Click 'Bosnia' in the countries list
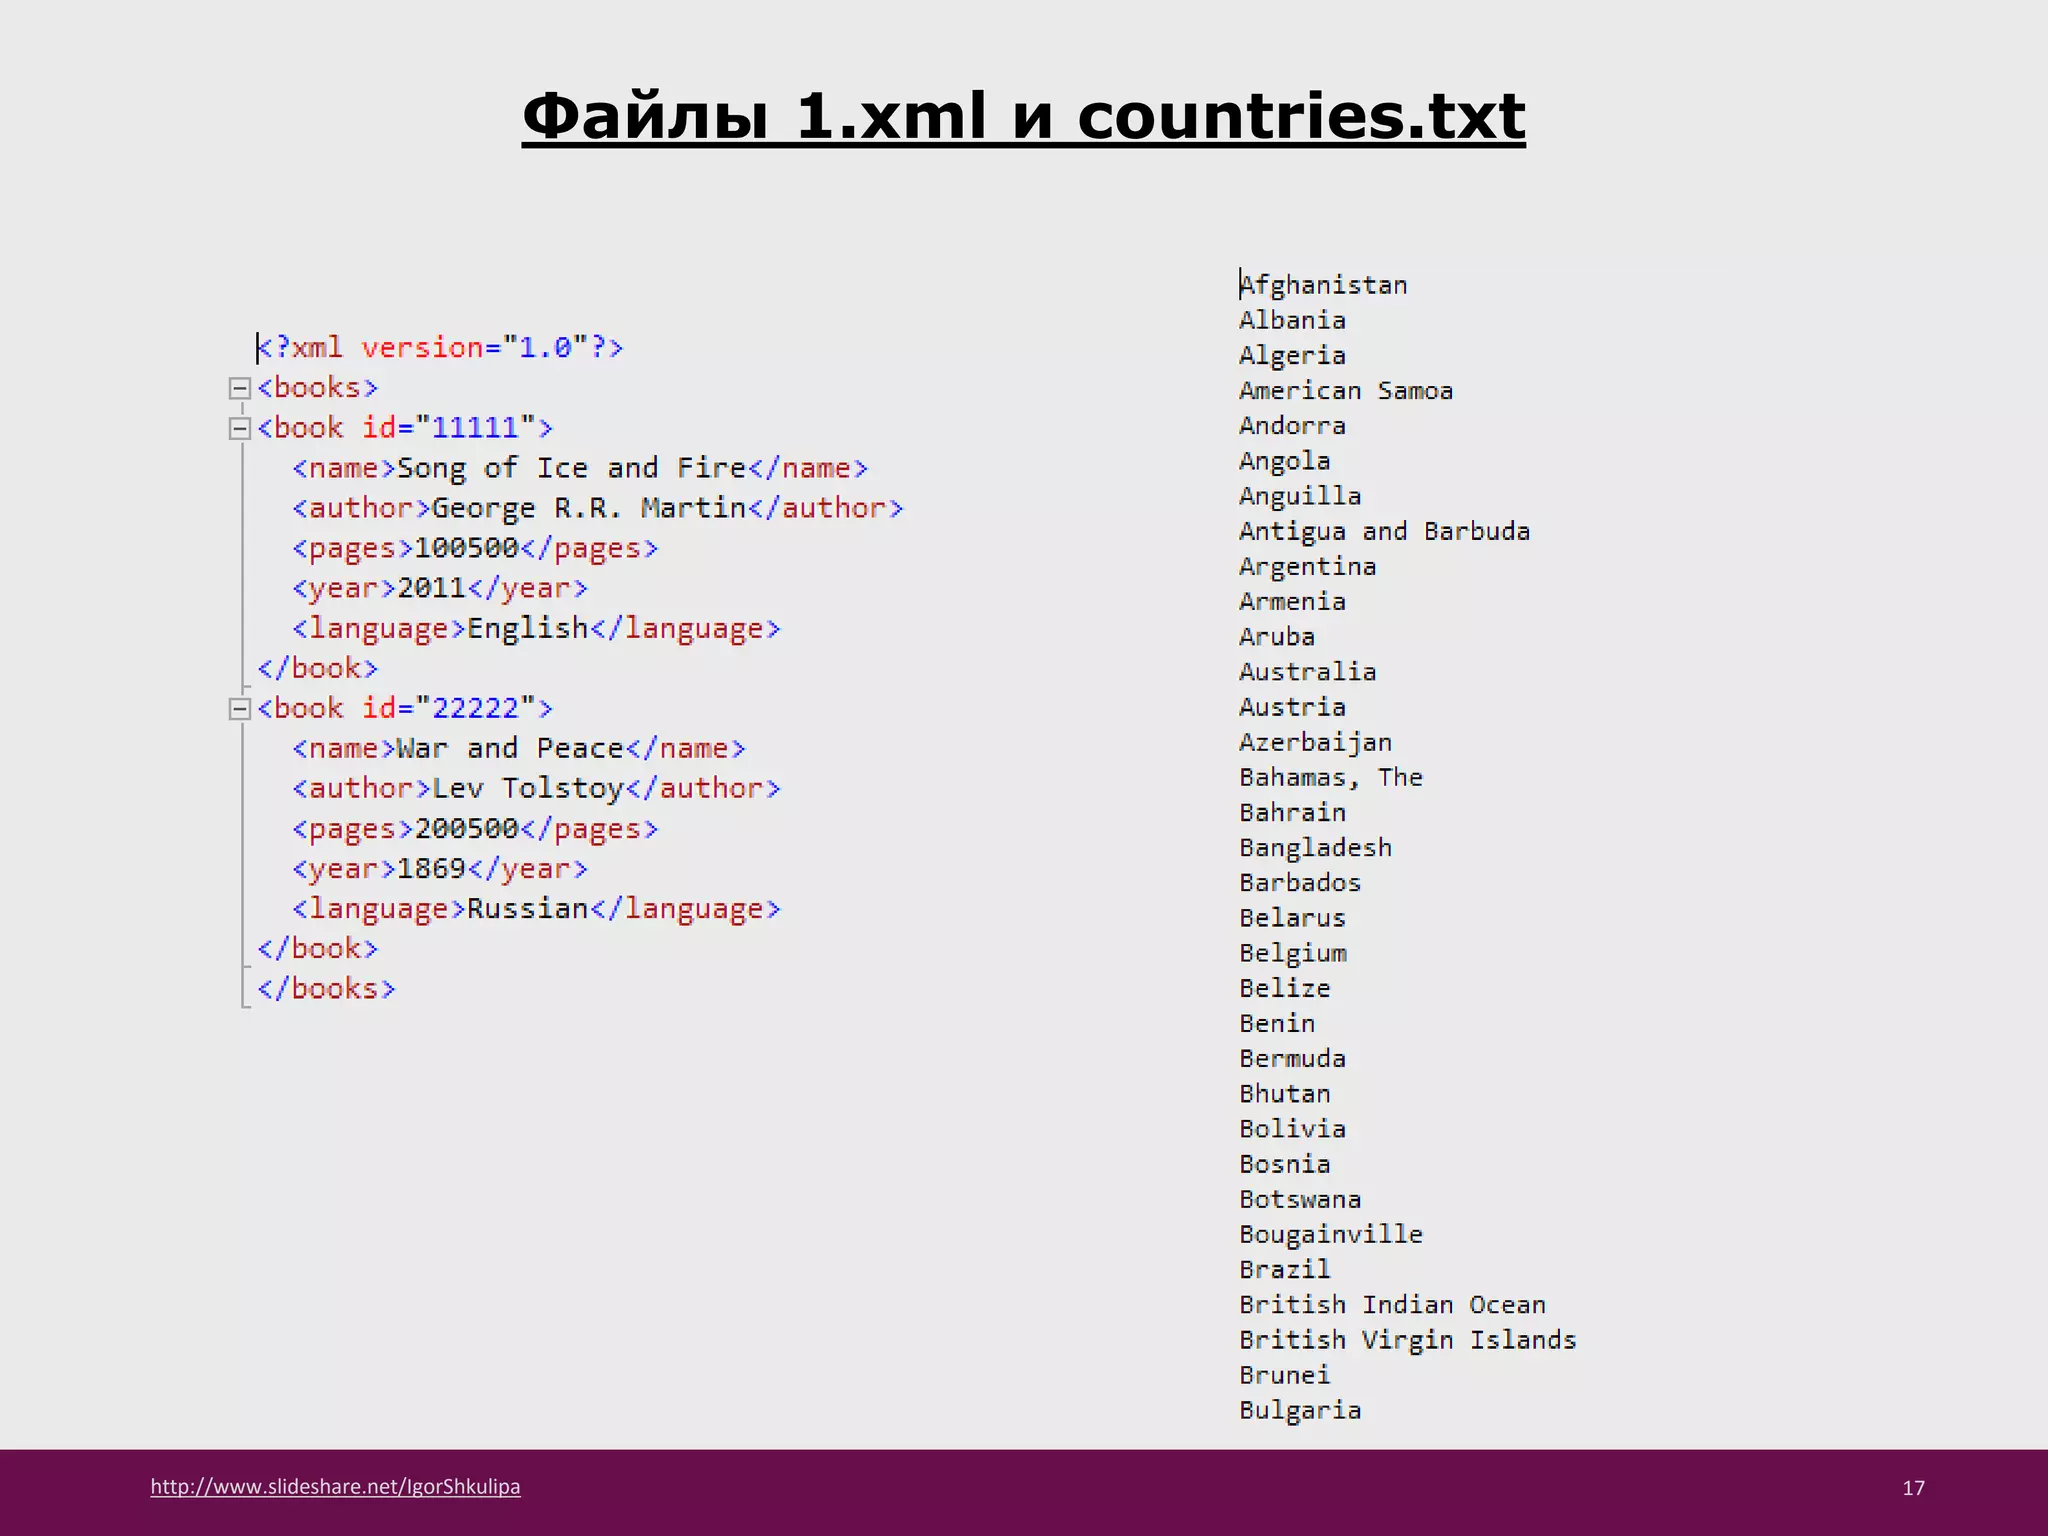This screenshot has height=1536, width=2048. (x=1285, y=1164)
